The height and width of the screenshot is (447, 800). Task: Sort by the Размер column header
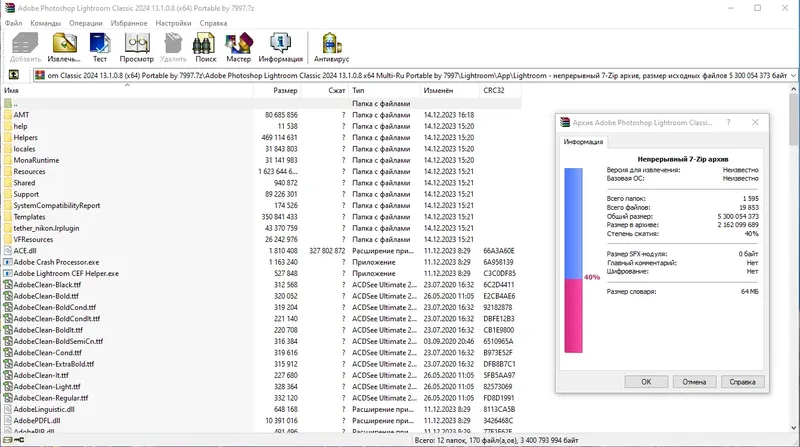click(277, 90)
